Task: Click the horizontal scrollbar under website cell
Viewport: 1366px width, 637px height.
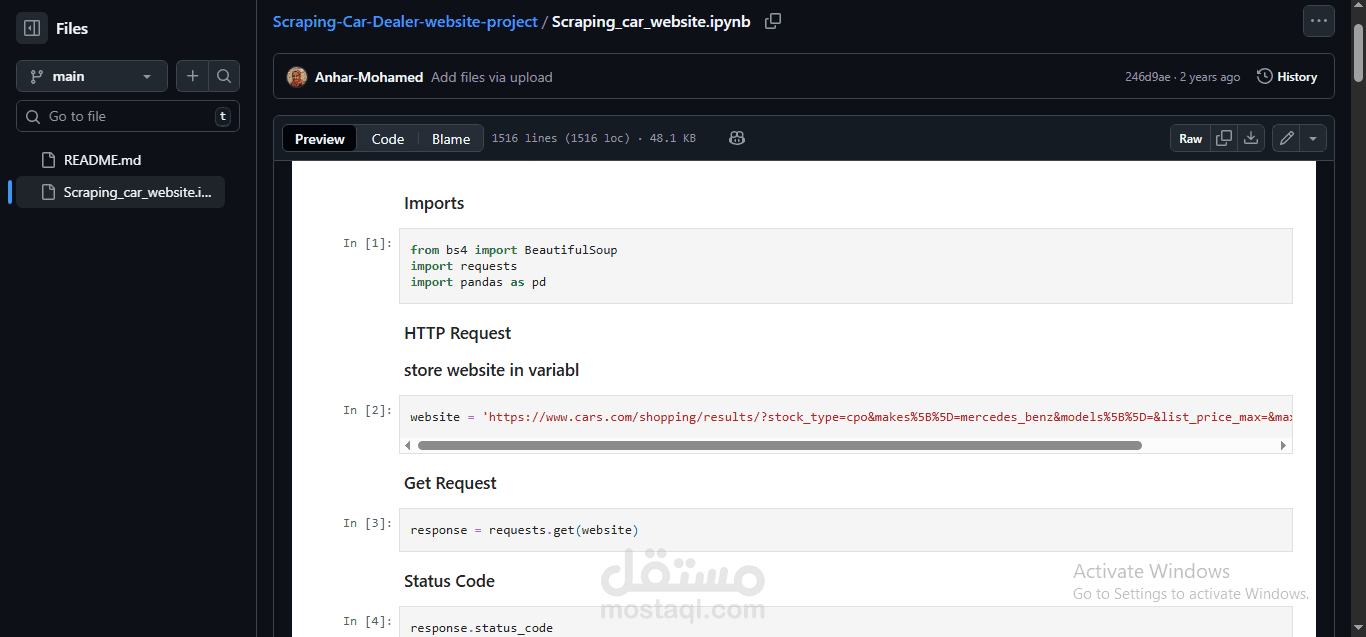Action: [x=780, y=445]
